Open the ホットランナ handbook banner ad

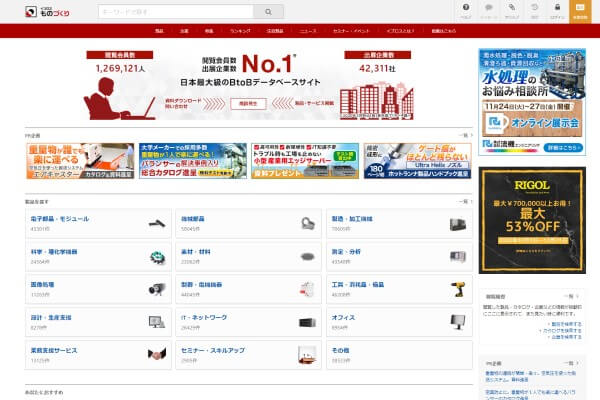tap(417, 161)
